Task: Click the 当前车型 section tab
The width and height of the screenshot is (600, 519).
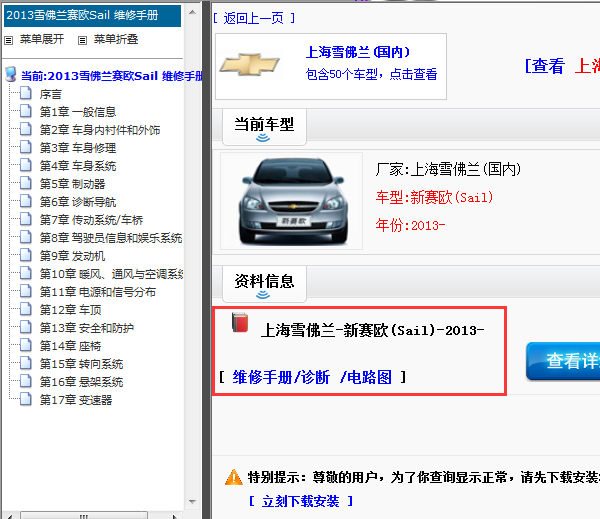Action: point(264,127)
